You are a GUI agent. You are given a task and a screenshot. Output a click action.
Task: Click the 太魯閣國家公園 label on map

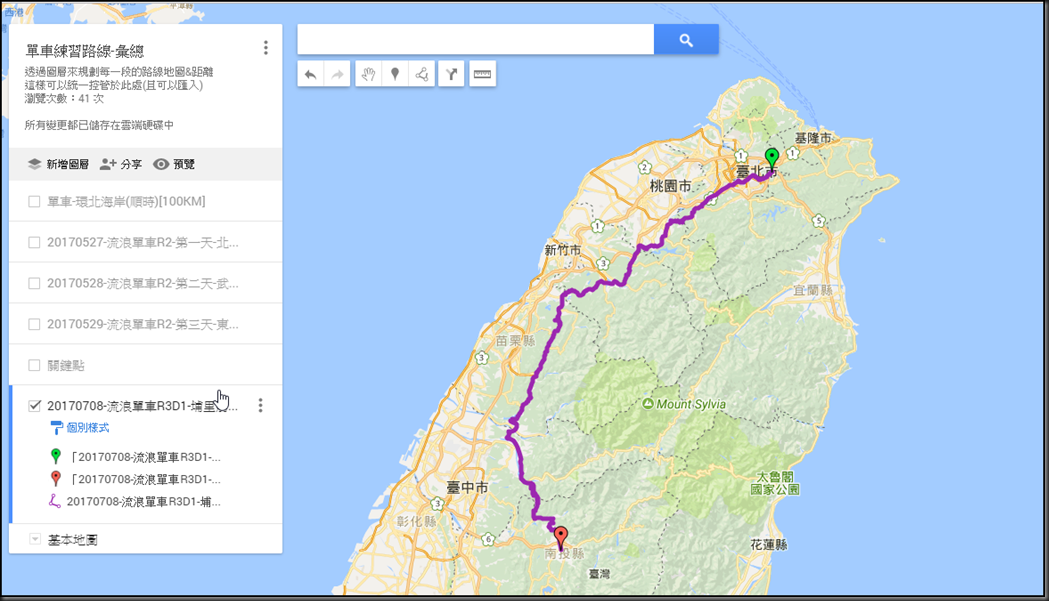coord(775,483)
